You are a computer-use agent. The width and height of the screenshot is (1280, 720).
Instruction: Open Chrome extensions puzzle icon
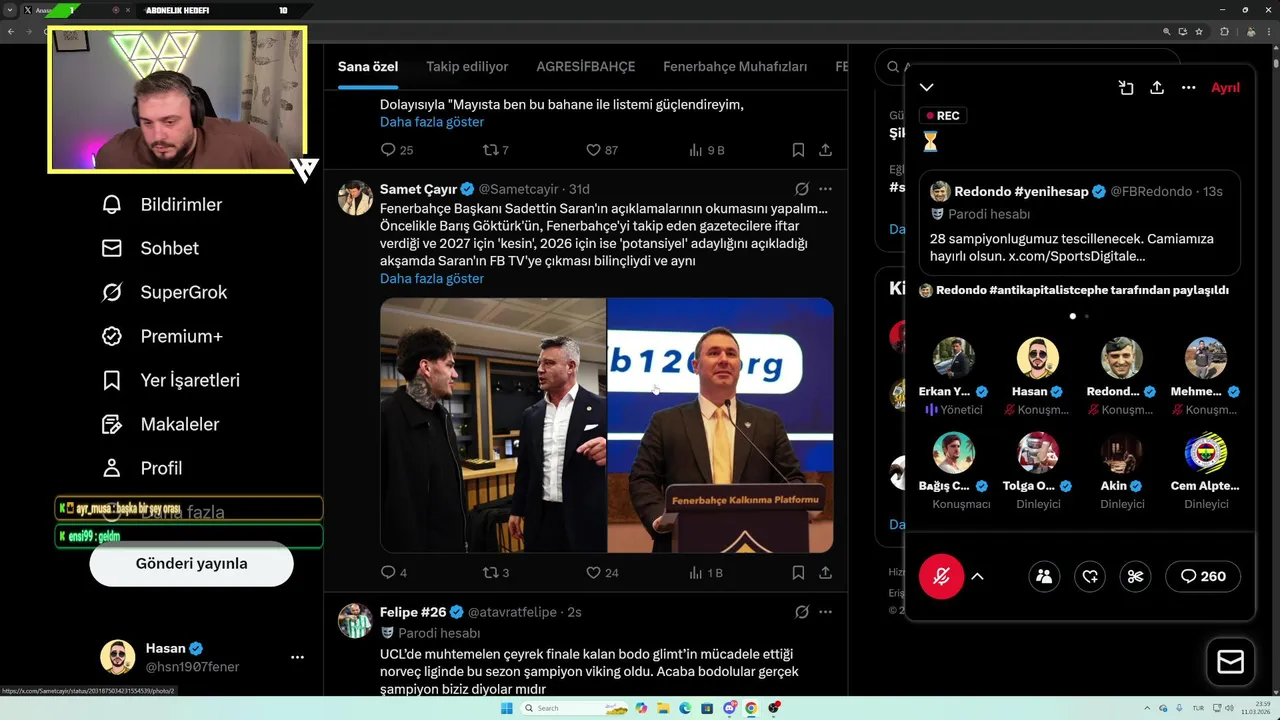coord(1224,31)
